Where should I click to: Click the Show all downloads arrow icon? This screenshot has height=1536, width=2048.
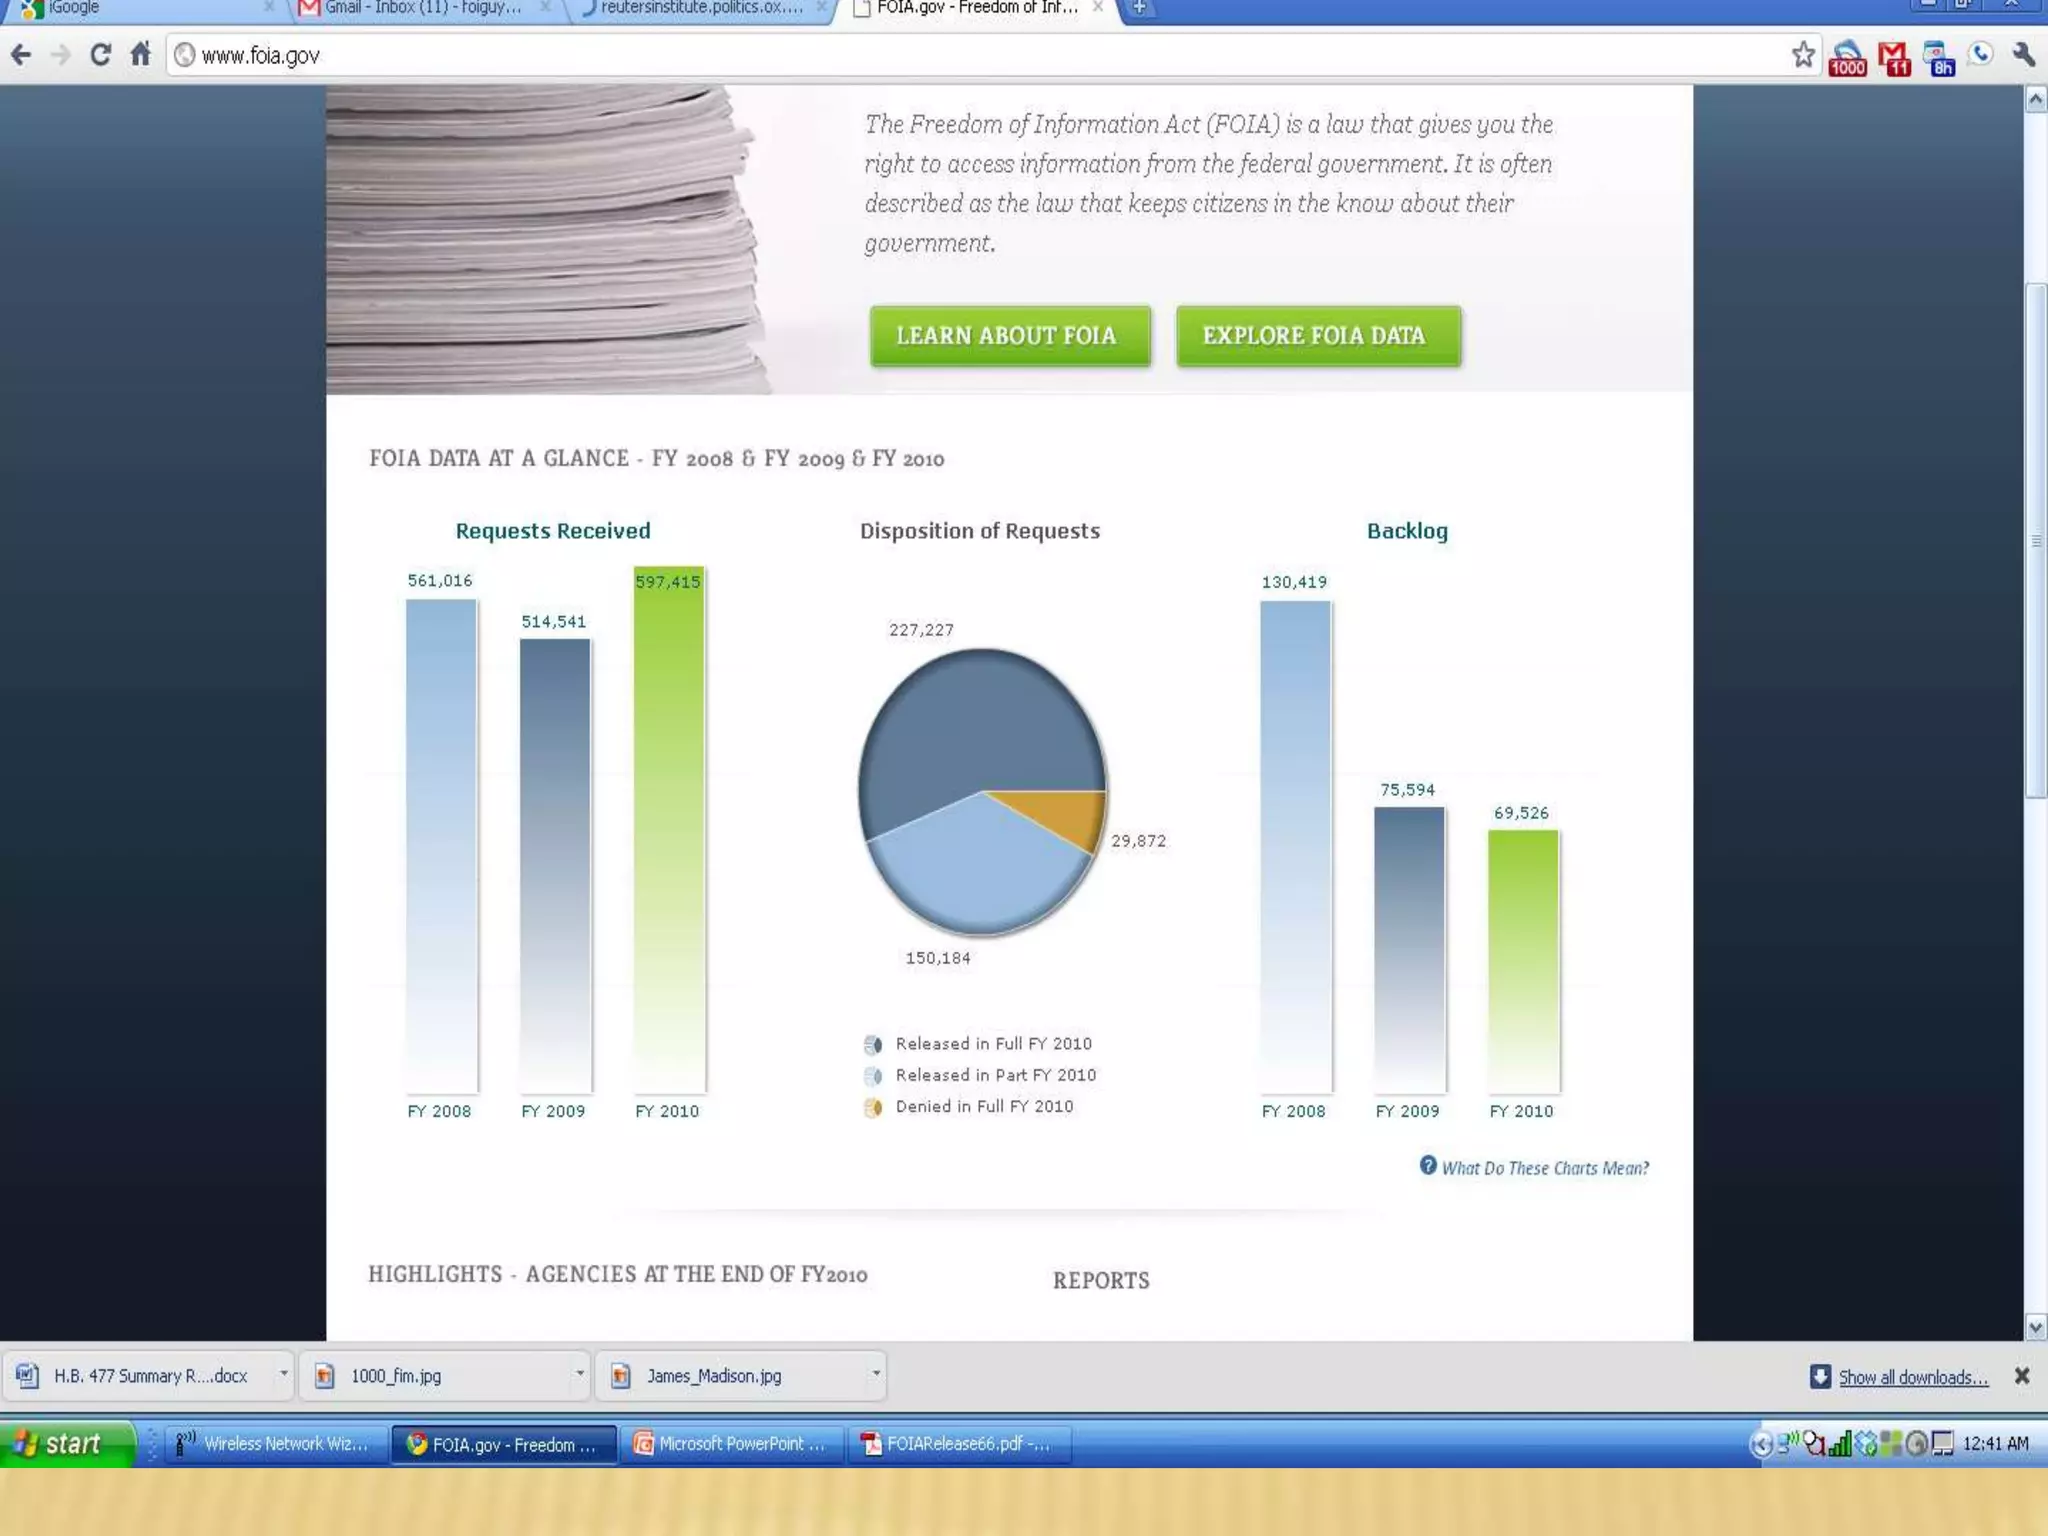coord(1820,1376)
